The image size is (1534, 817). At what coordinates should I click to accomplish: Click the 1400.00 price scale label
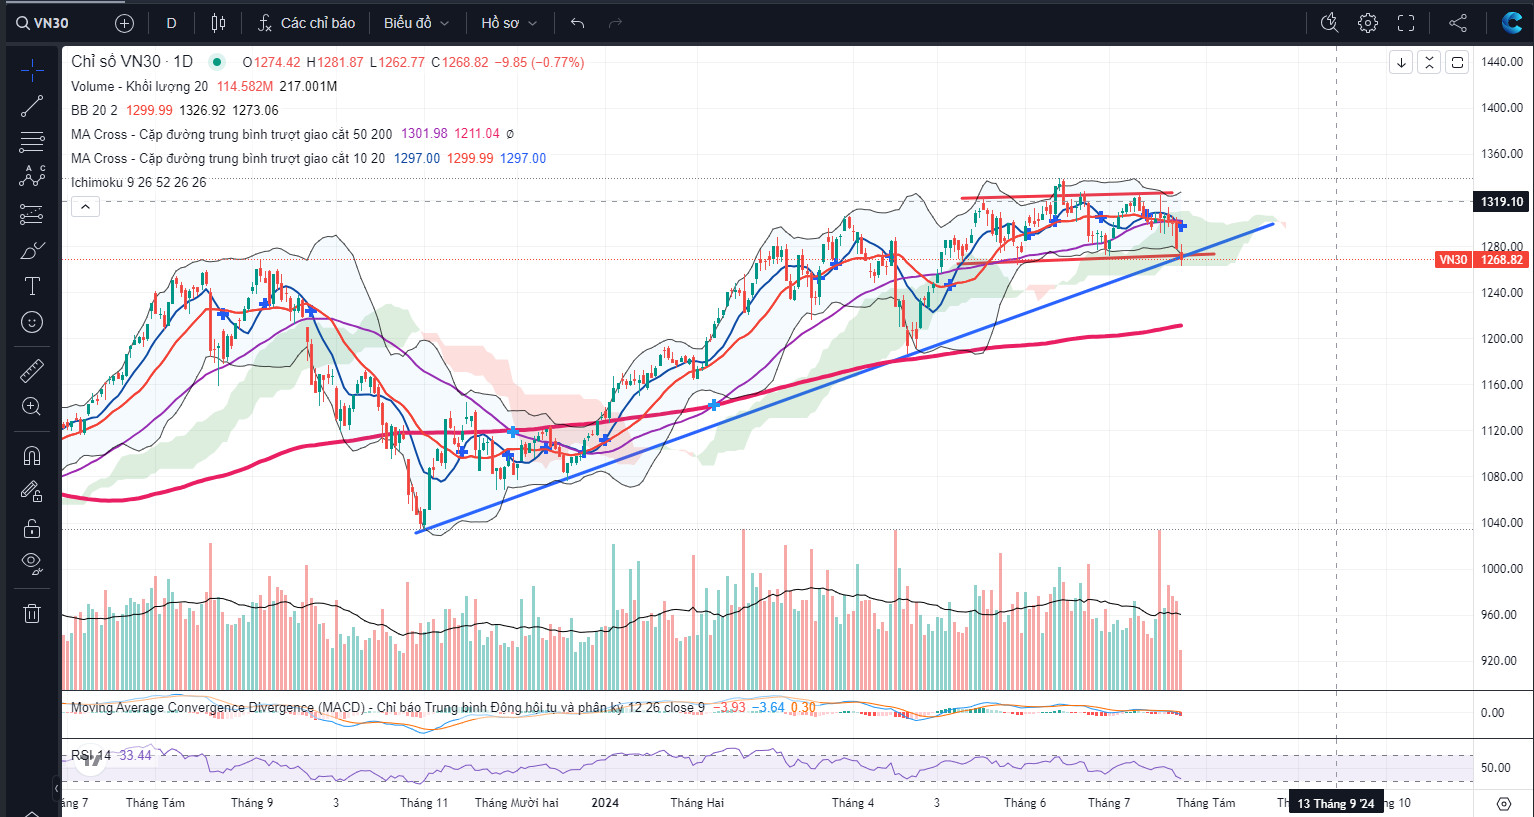(x=1502, y=108)
